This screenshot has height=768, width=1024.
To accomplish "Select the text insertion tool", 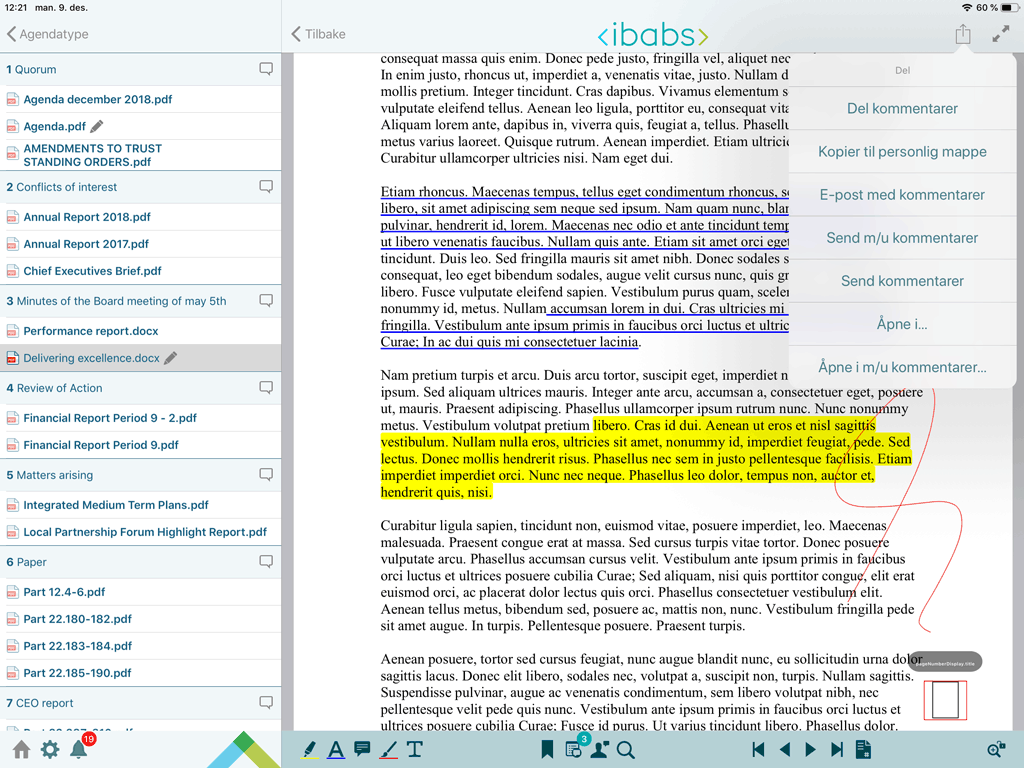I will coord(415,749).
